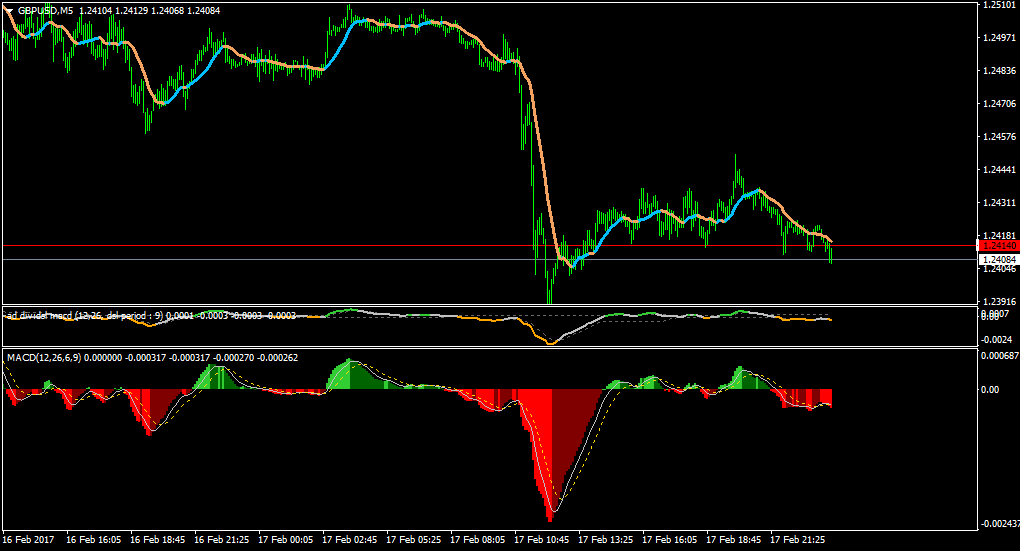Click the 1.24706 price axis label
The width and height of the screenshot is (1020, 551).
[1000, 103]
